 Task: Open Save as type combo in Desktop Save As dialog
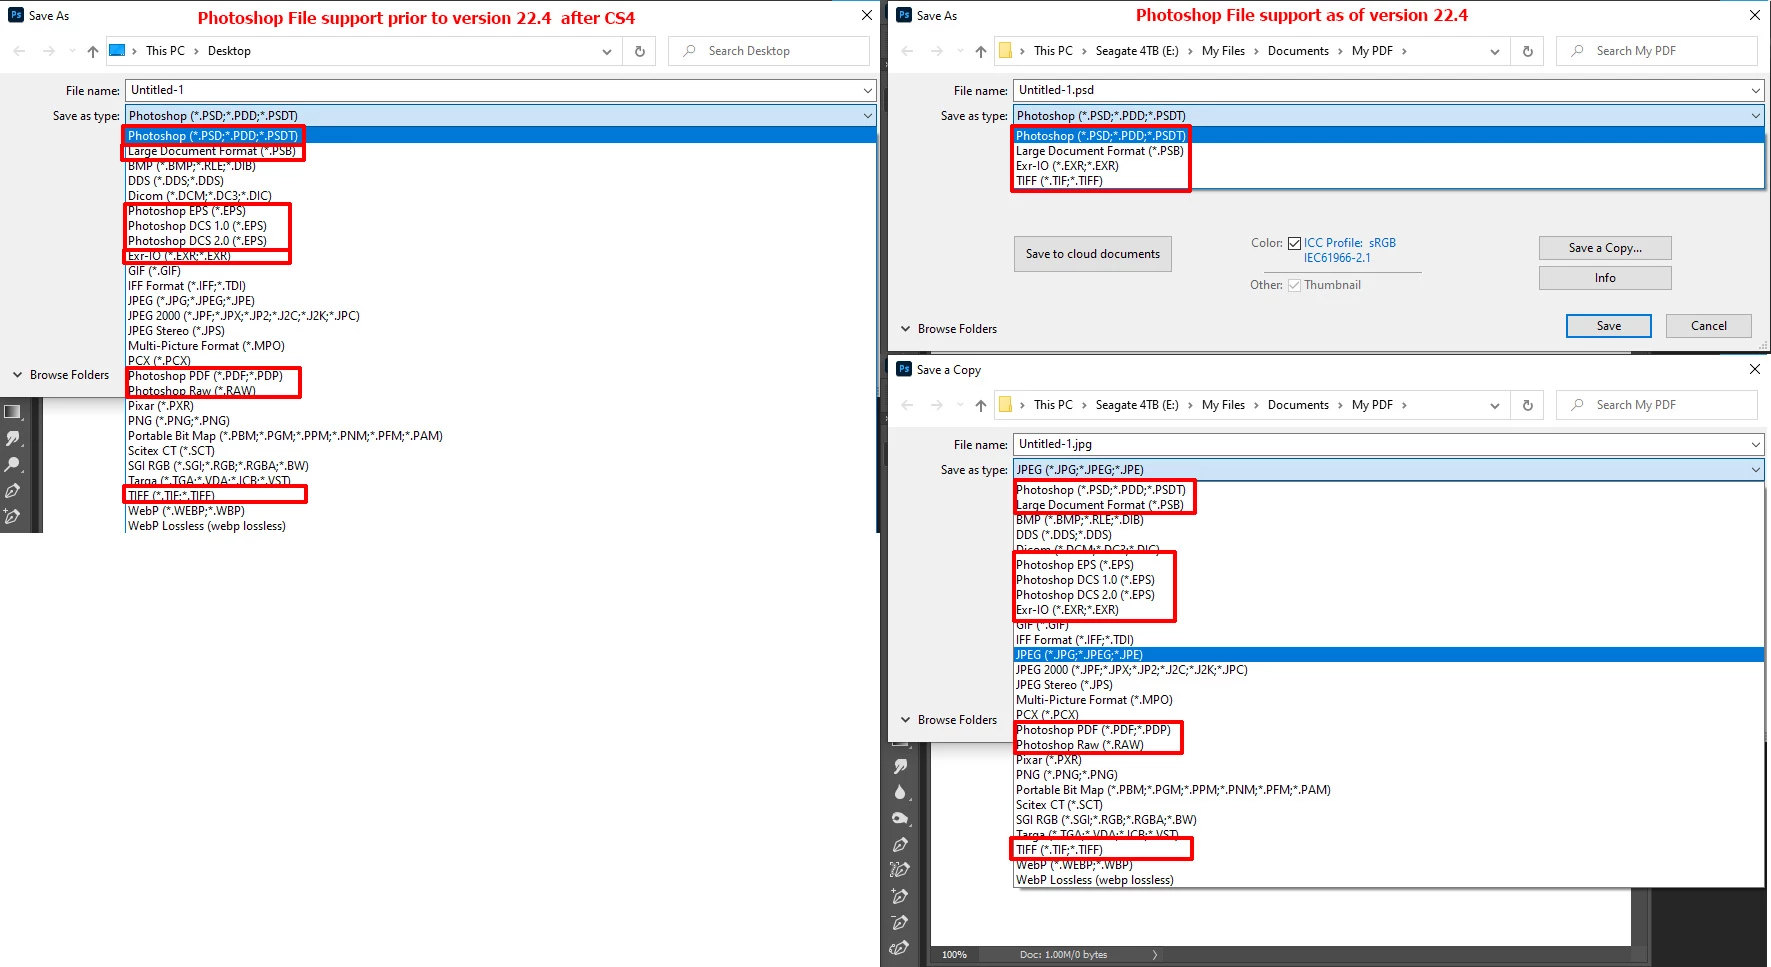[500, 116]
